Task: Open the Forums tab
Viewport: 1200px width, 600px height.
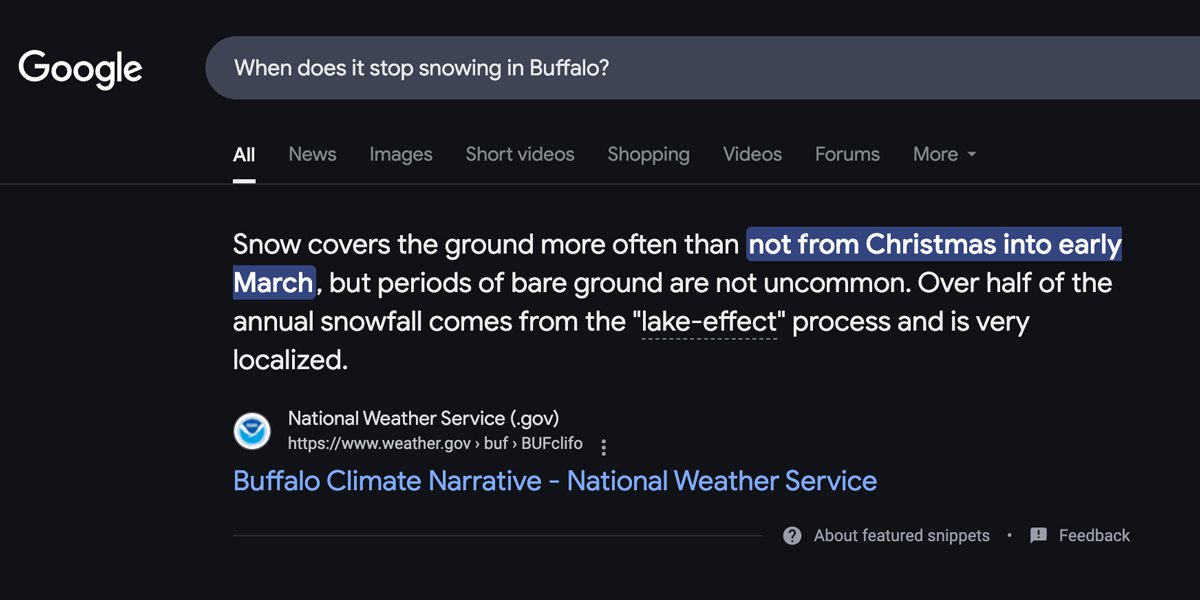Action: click(847, 154)
